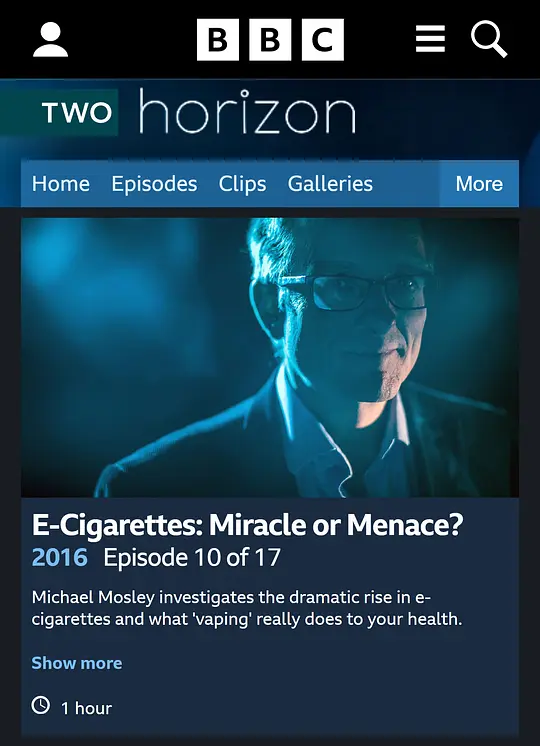Image resolution: width=540 pixels, height=746 pixels.
Task: Click the clock duration icon
Action: (x=41, y=705)
